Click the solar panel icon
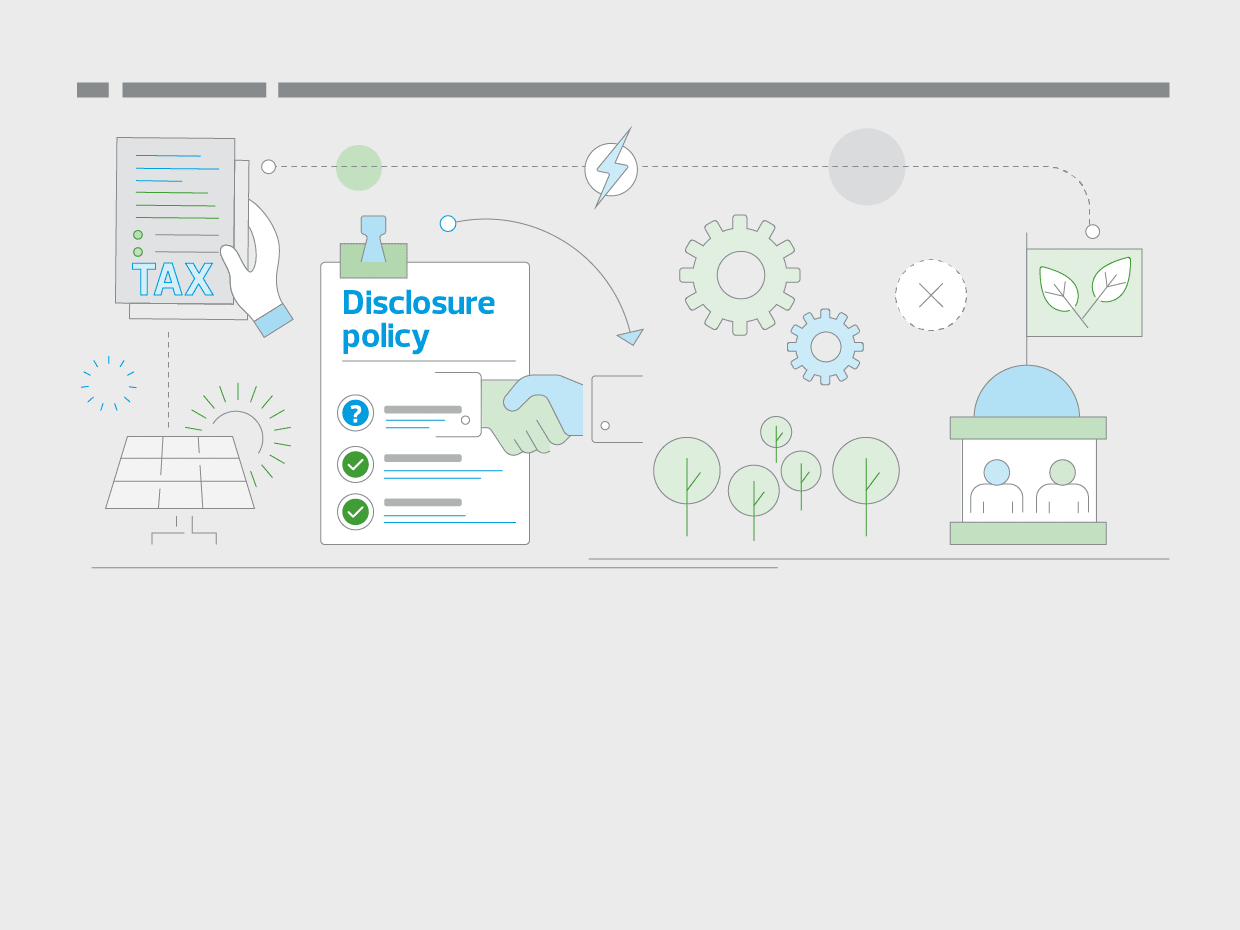Screen dimensions: 1240x930 coord(178,470)
